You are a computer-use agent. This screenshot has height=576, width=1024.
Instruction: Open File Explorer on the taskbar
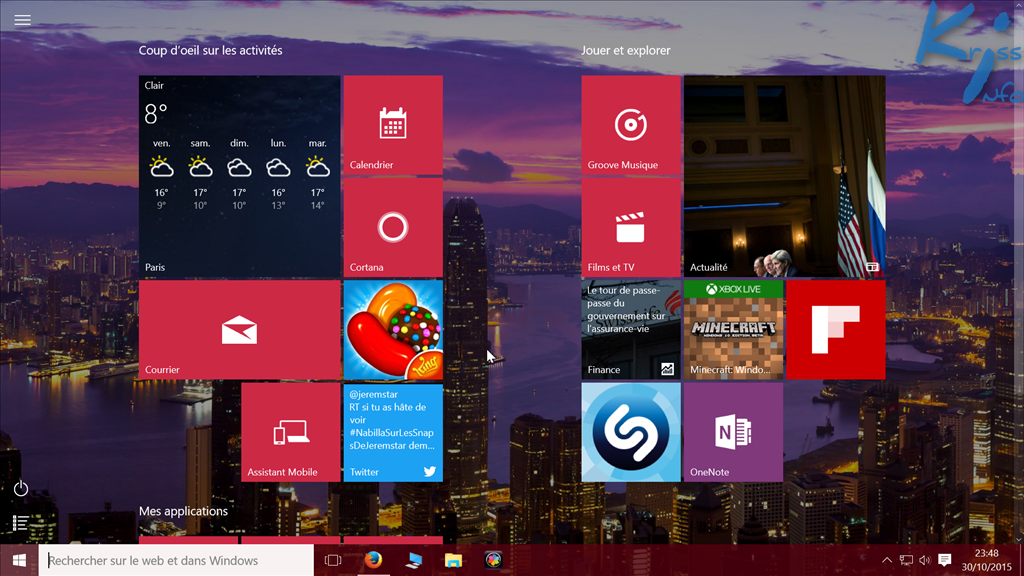click(451, 560)
